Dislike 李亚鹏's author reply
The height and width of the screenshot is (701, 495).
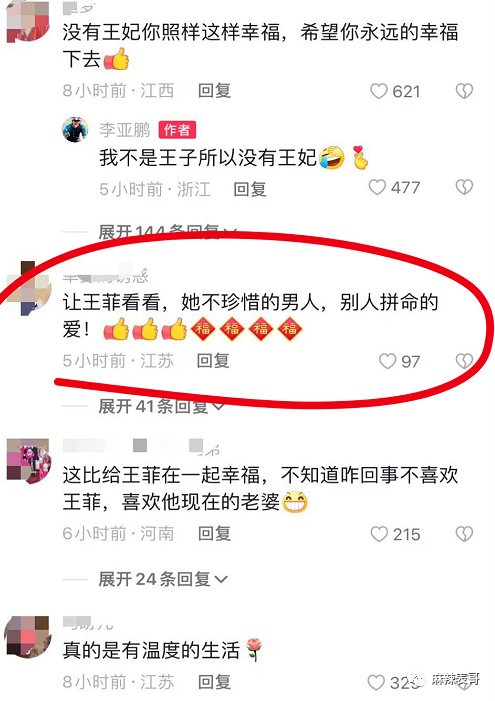tap(464, 187)
